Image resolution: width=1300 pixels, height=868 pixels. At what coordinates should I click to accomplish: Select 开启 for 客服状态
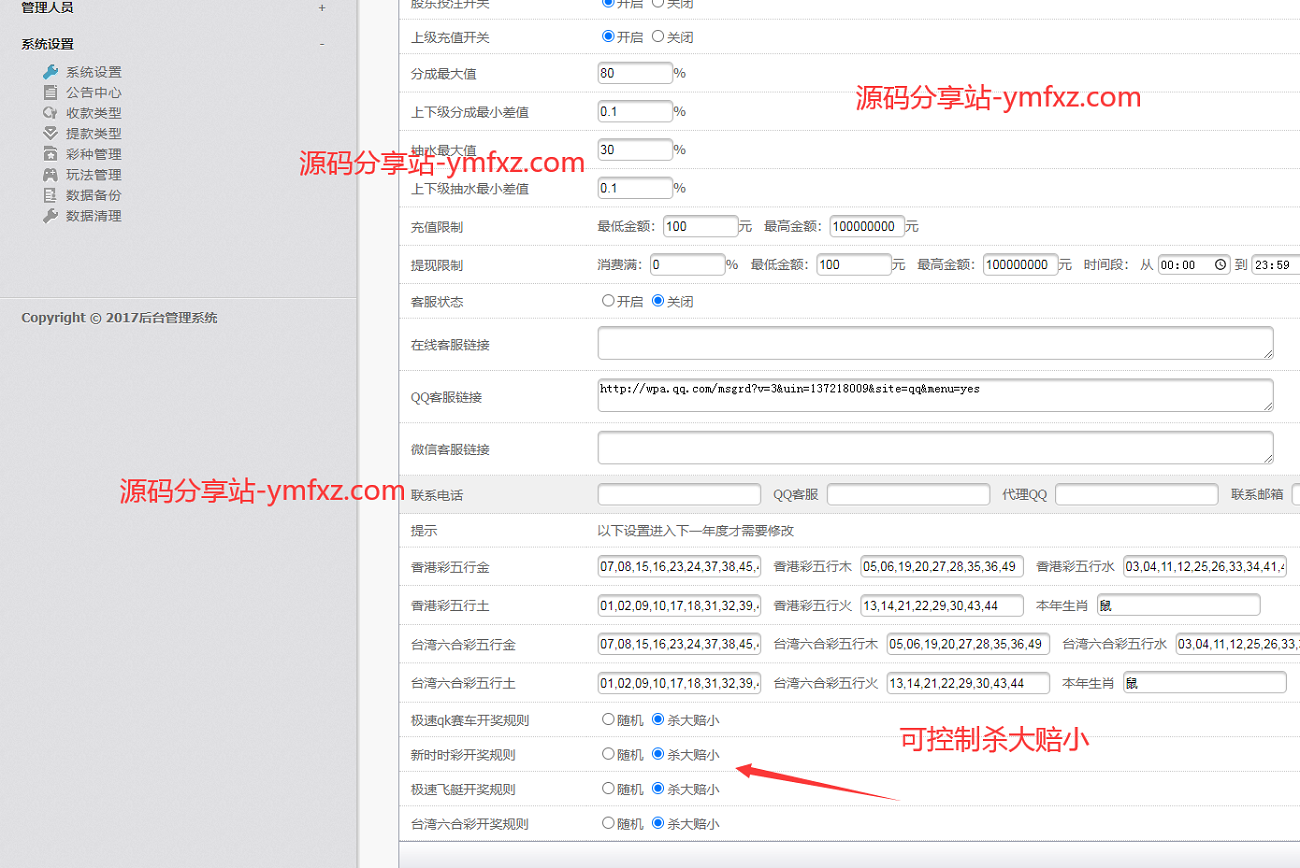coord(608,301)
